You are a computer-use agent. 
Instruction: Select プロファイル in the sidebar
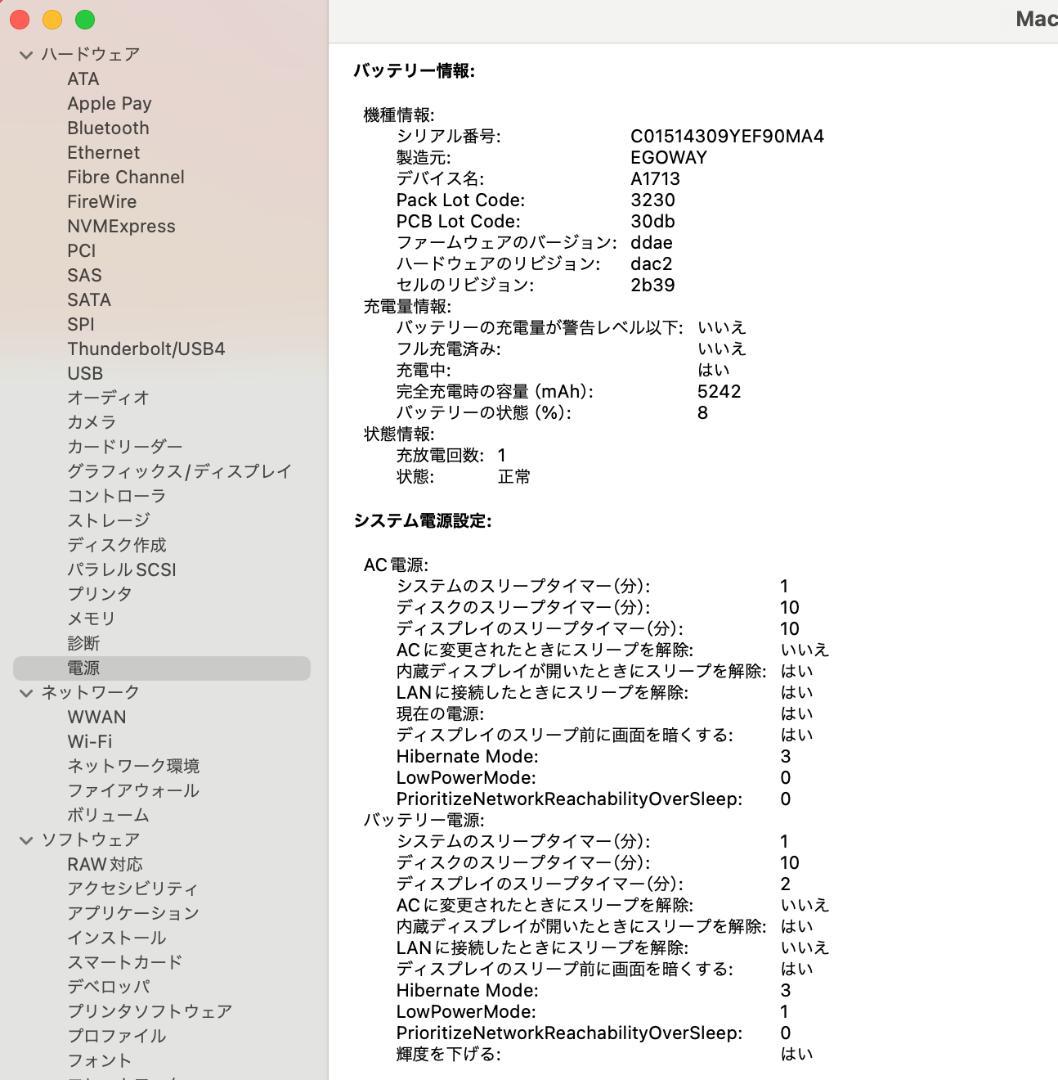click(x=116, y=1036)
